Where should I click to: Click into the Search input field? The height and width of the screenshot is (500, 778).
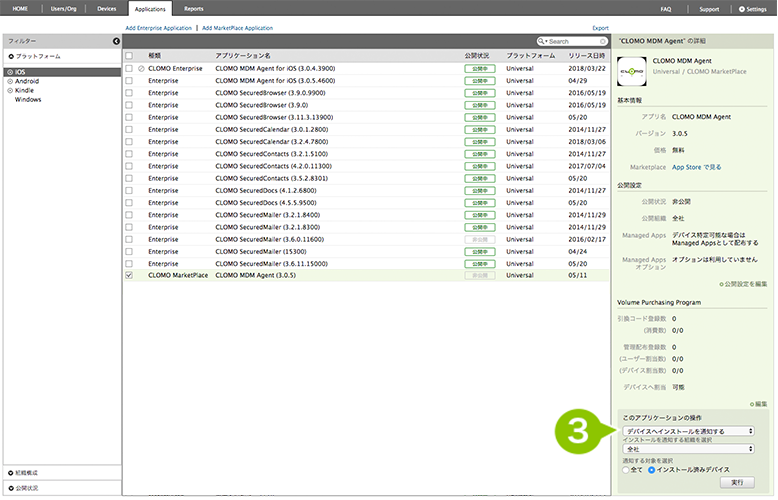click(x=573, y=42)
